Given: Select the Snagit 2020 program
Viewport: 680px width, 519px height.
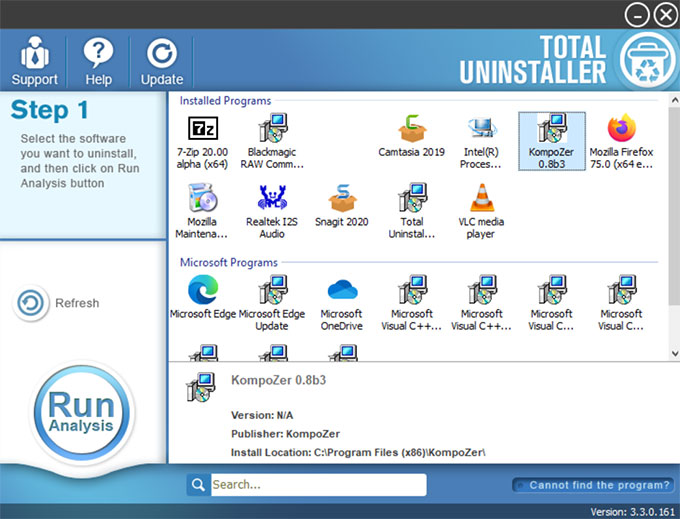Looking at the screenshot, I should [x=342, y=206].
